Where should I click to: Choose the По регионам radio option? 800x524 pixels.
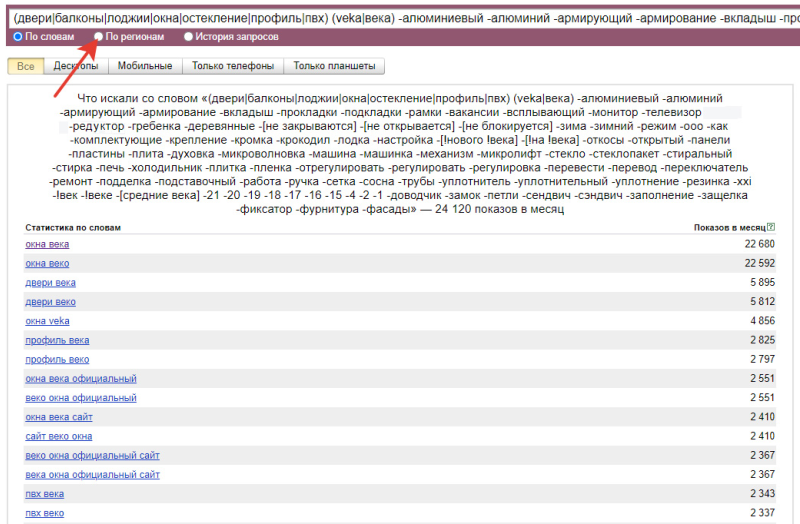98,37
